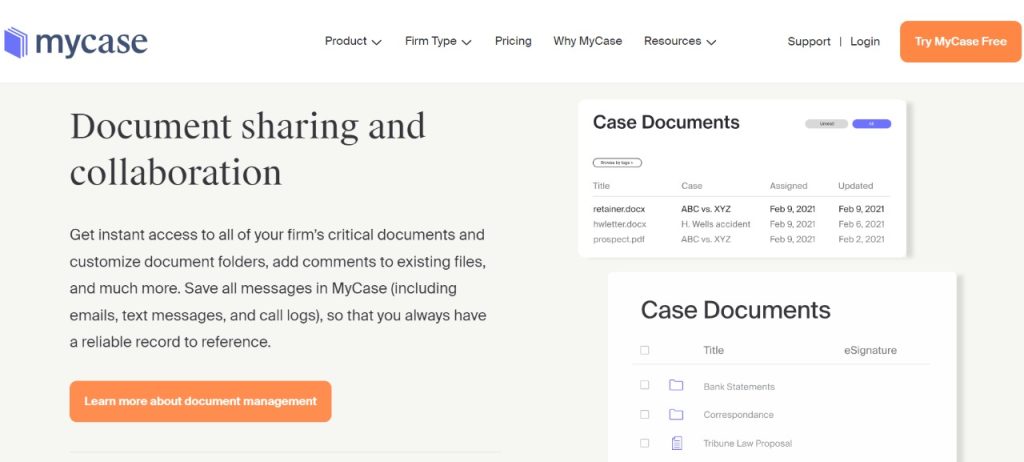Expand the Firm Type menu
The height and width of the screenshot is (462, 1024).
(438, 41)
